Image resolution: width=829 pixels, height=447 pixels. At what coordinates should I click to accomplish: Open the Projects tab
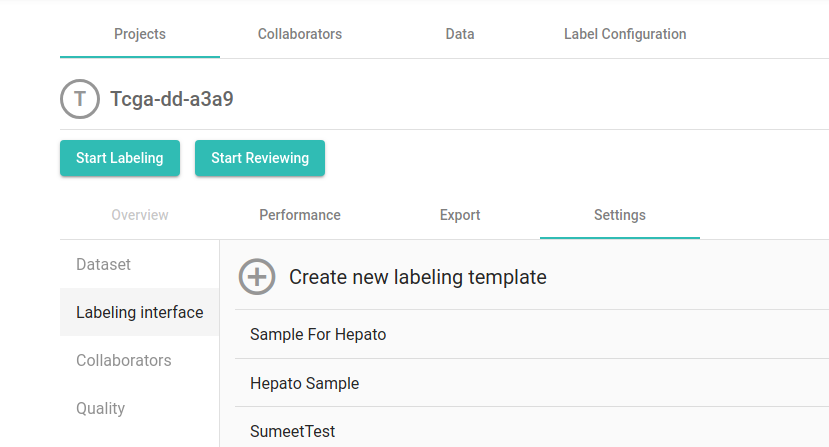(140, 34)
